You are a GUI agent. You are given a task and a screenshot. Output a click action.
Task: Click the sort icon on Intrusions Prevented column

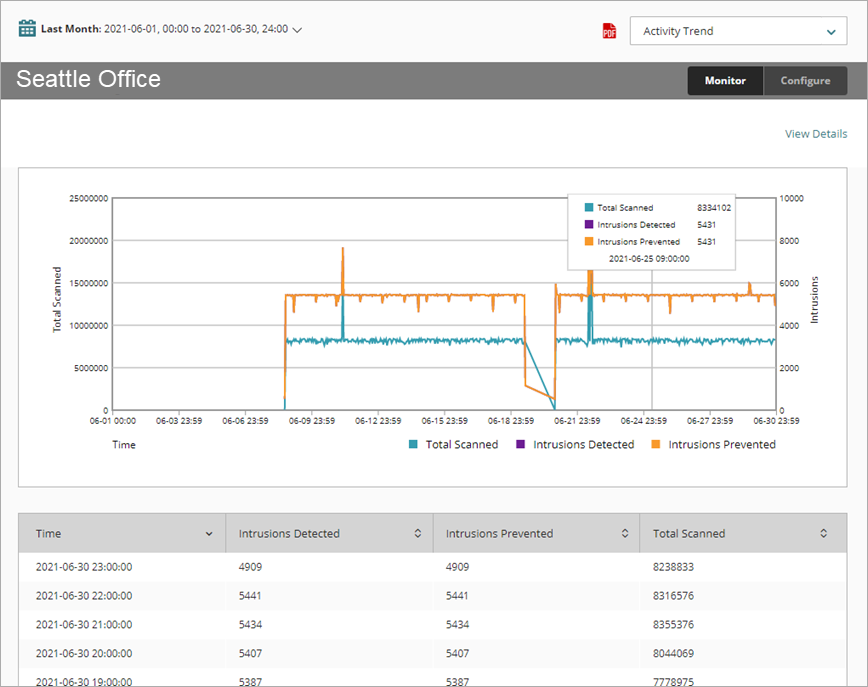pos(626,533)
